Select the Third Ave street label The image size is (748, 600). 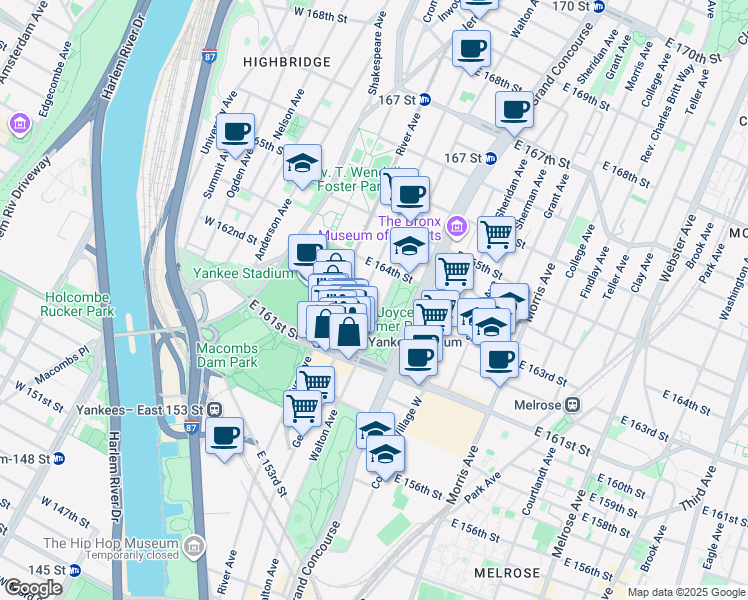(697, 489)
